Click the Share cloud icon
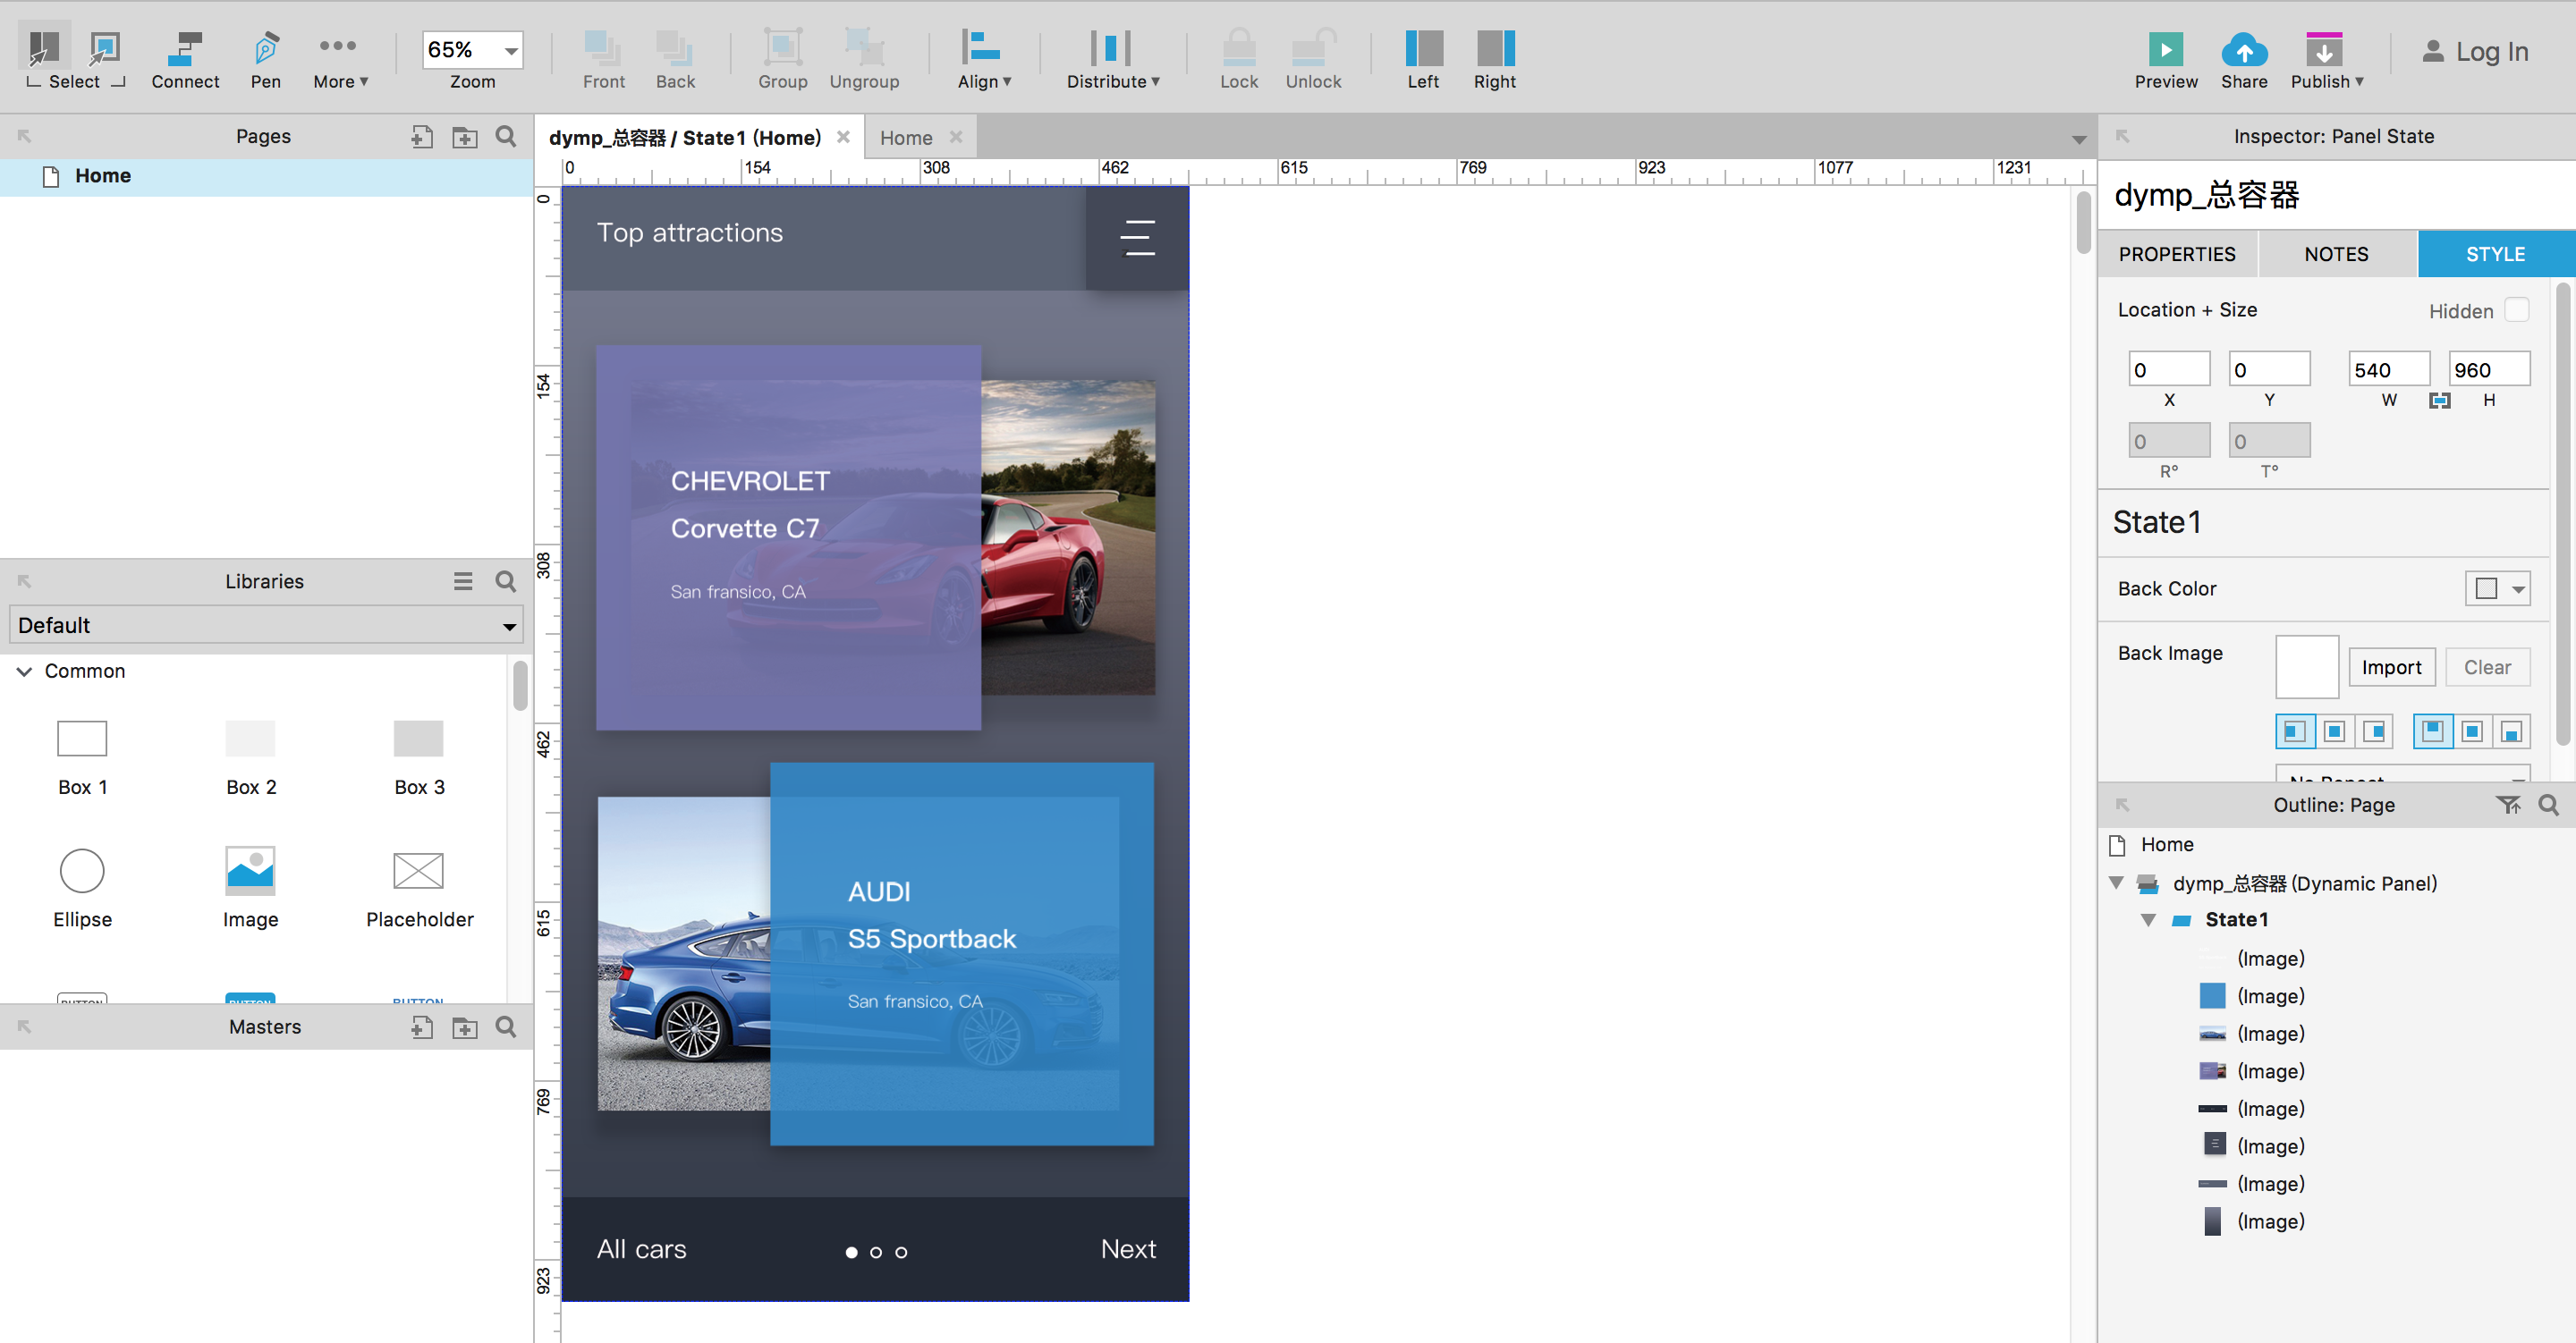 click(2243, 49)
